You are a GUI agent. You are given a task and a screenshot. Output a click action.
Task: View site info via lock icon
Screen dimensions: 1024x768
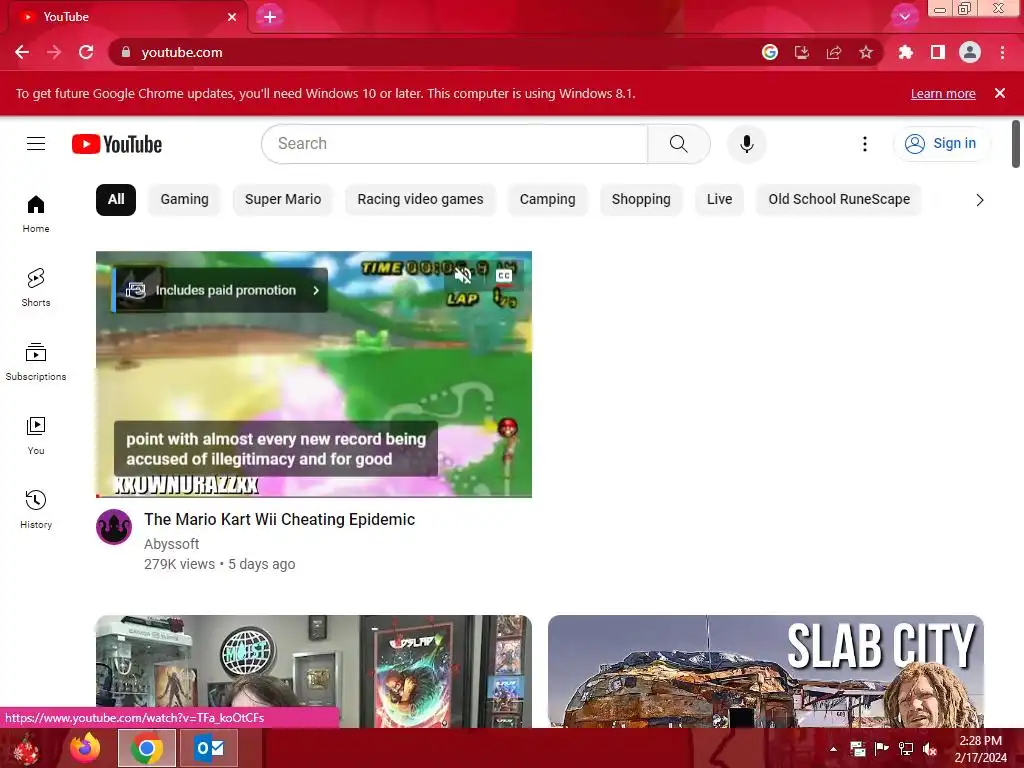[126, 52]
